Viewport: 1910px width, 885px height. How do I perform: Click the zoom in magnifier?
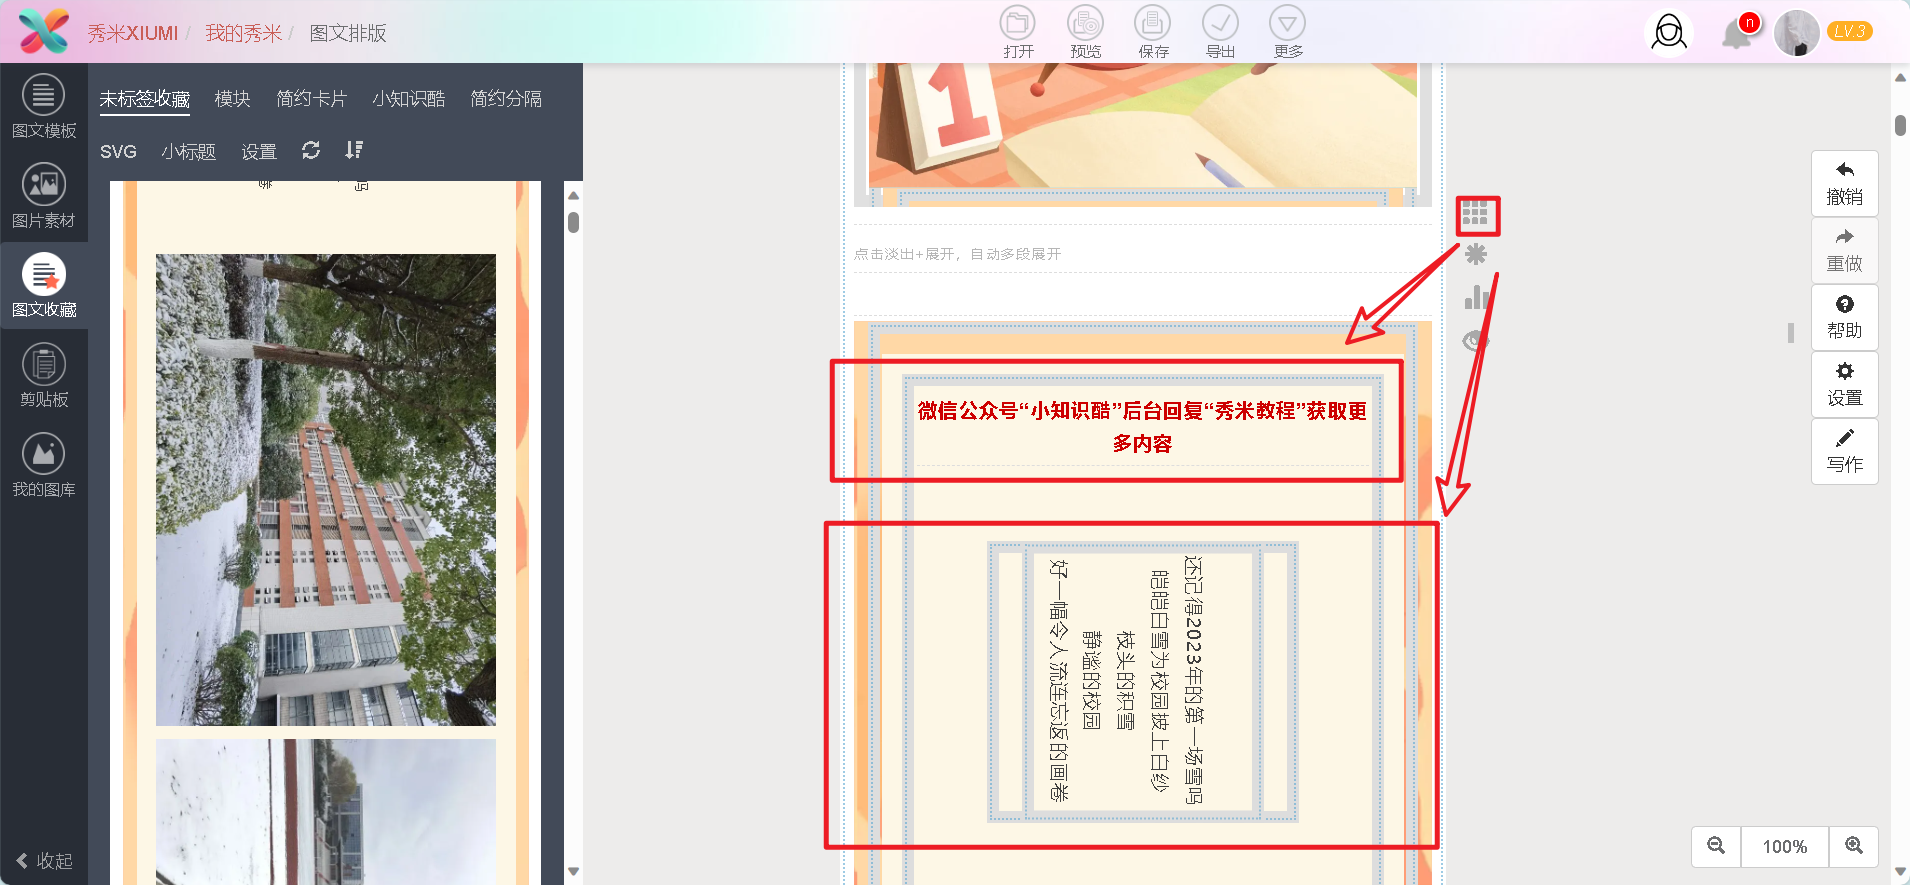pyautogui.click(x=1854, y=846)
